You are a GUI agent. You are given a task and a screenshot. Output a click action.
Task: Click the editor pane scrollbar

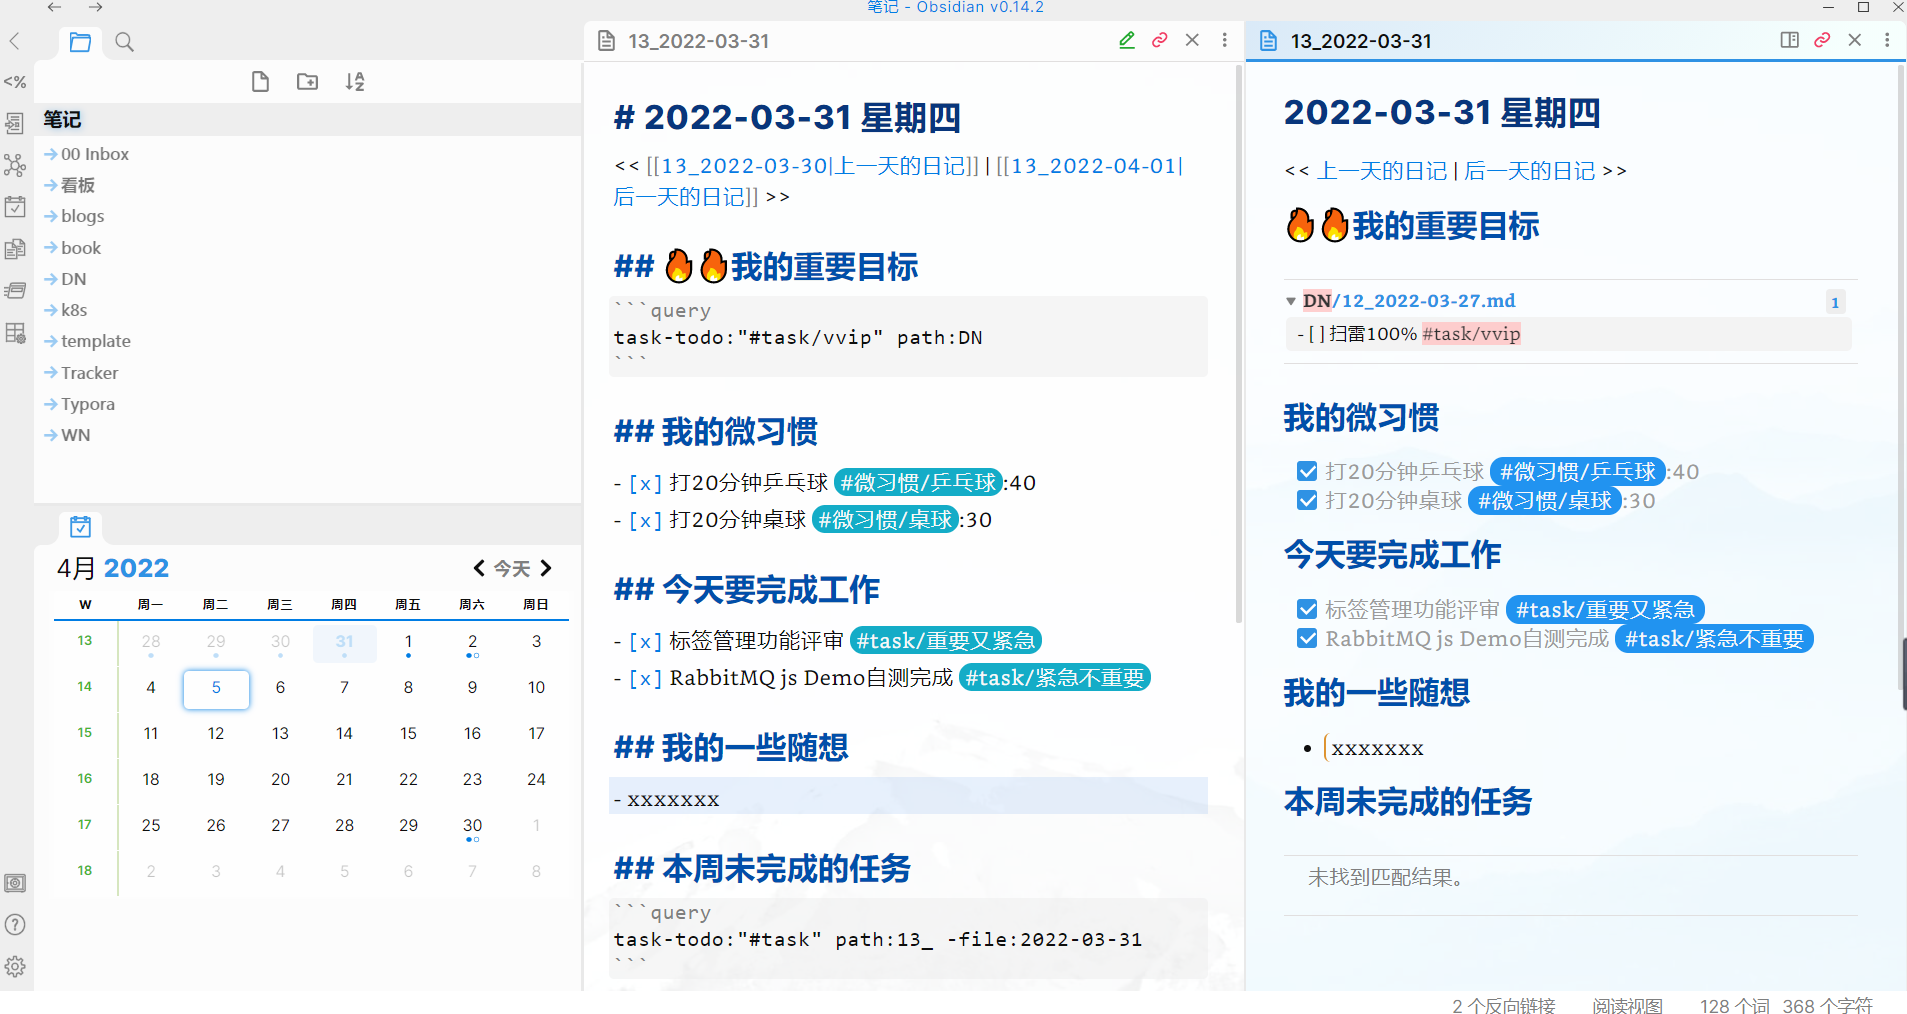coord(1239,345)
